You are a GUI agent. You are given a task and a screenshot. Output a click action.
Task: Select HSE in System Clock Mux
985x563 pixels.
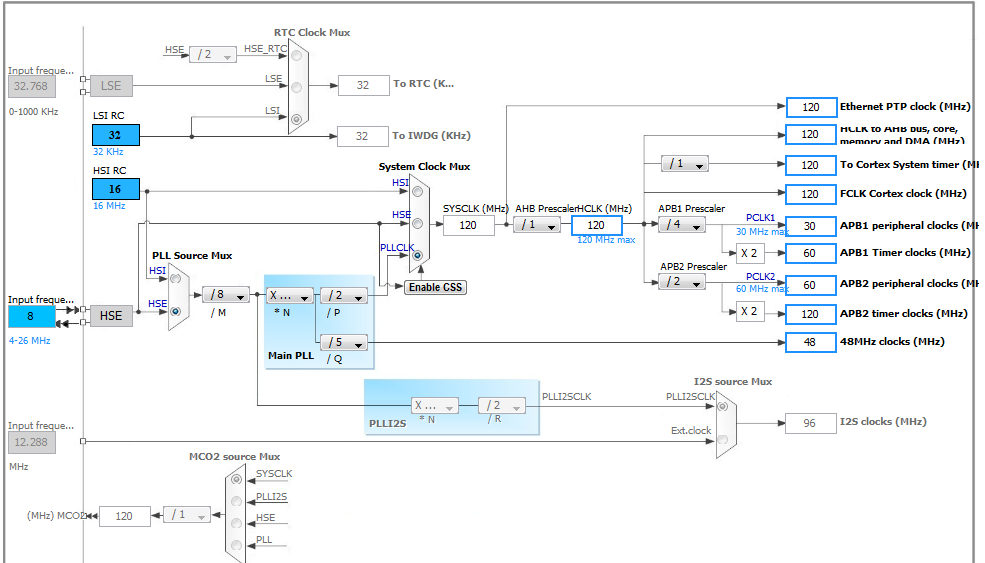pos(417,223)
